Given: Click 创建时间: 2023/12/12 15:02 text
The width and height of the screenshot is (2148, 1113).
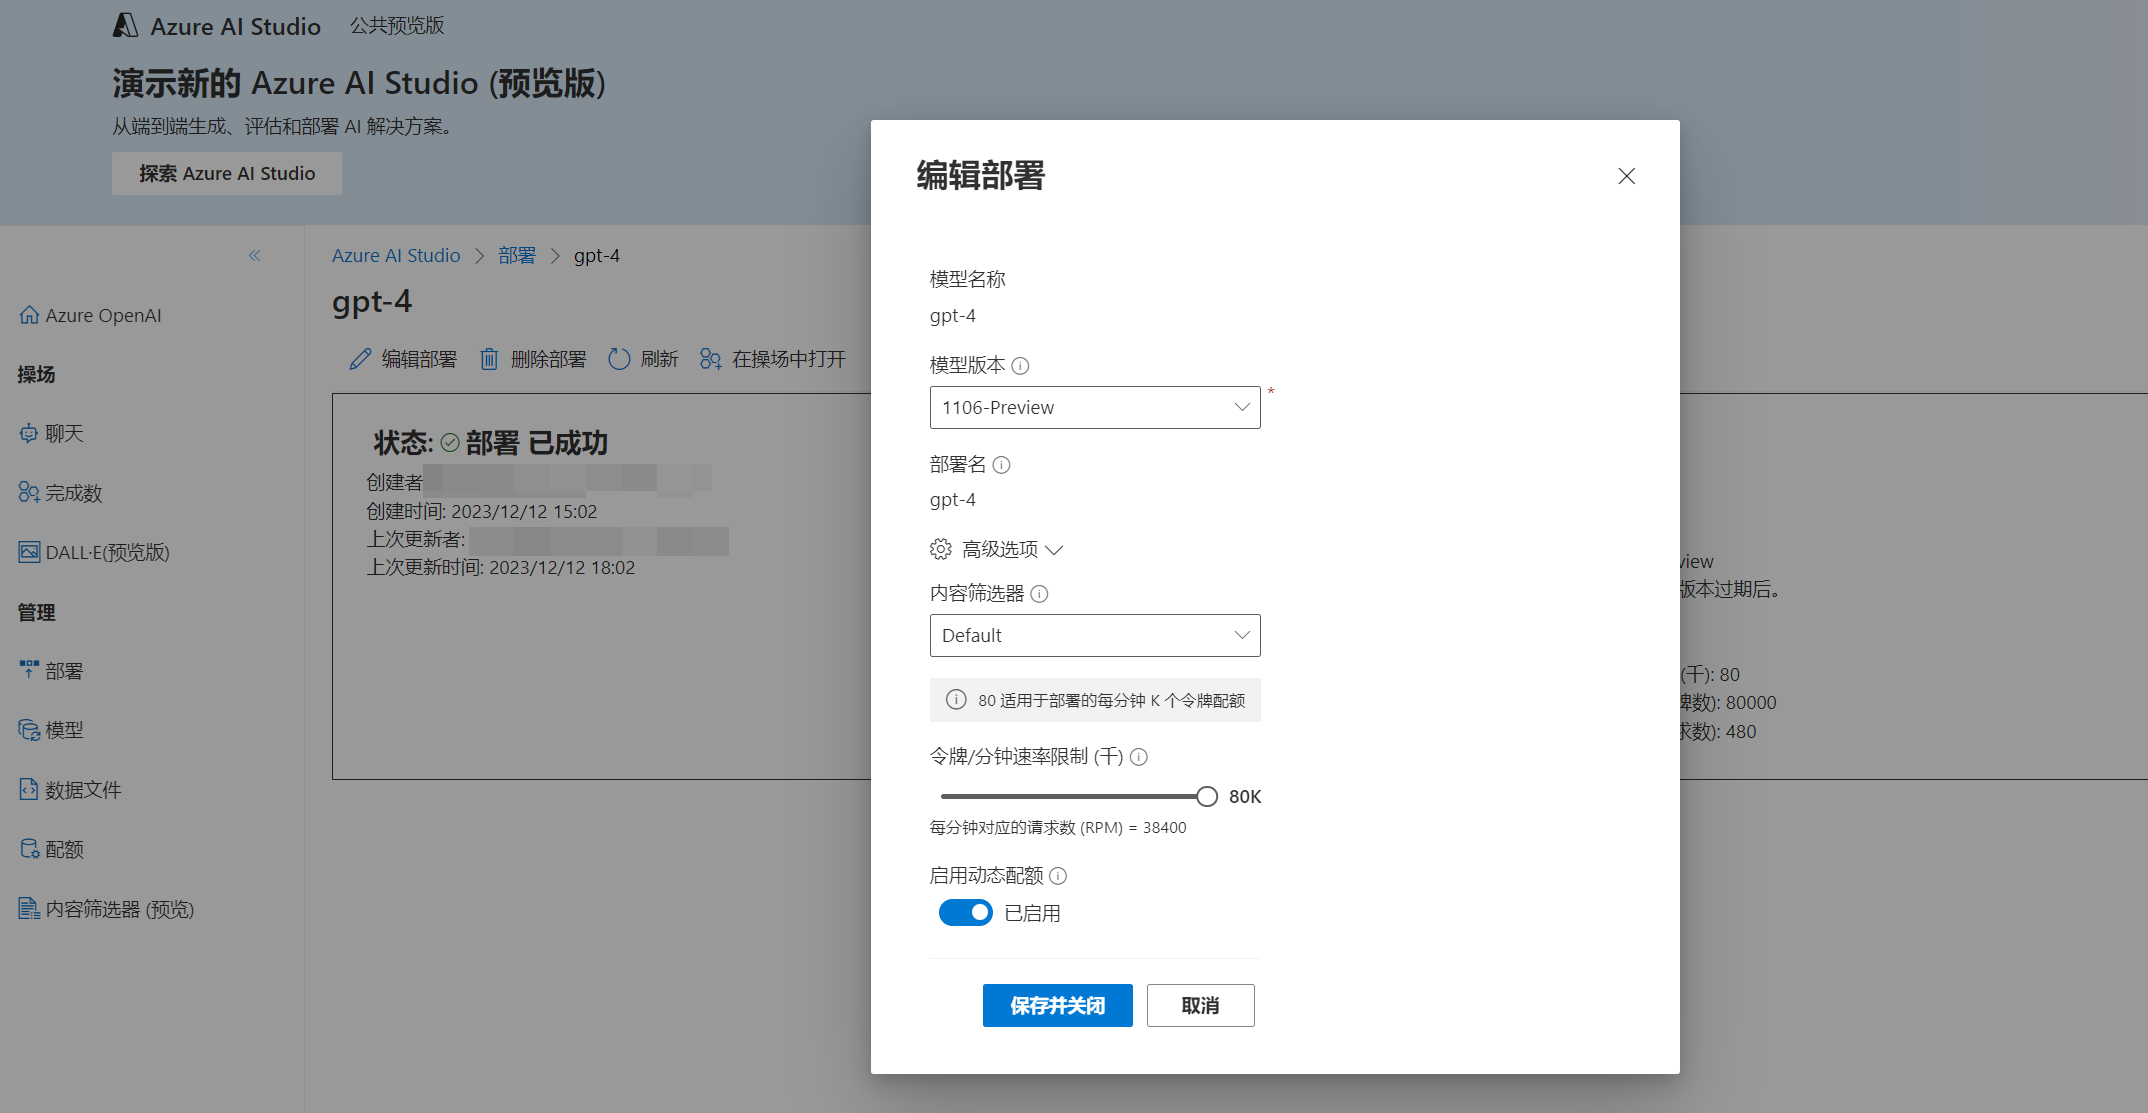Looking at the screenshot, I should [x=482, y=511].
